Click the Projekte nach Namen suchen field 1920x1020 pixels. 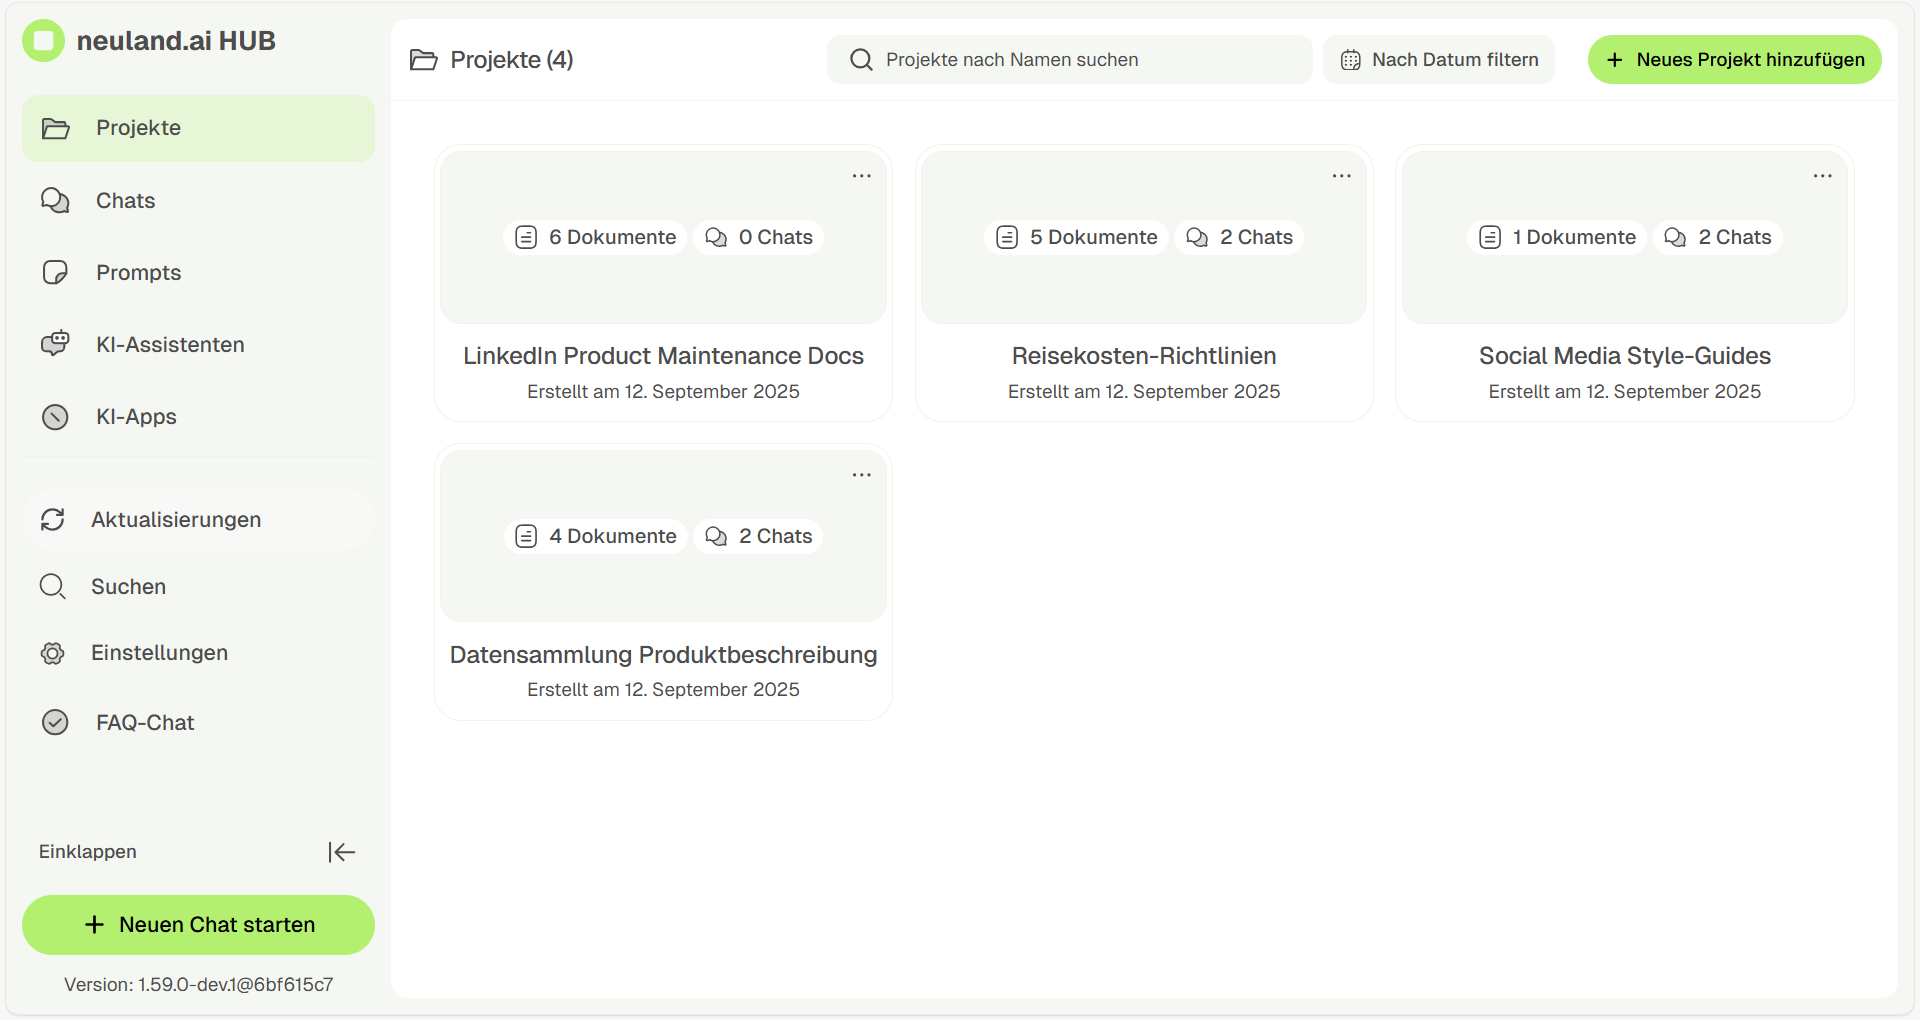pyautogui.click(x=1070, y=60)
